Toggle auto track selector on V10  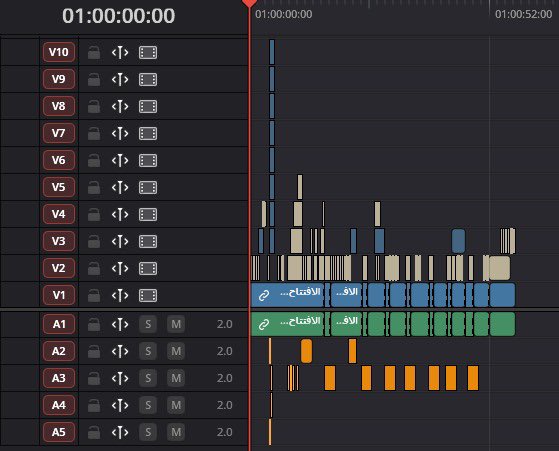[120, 53]
